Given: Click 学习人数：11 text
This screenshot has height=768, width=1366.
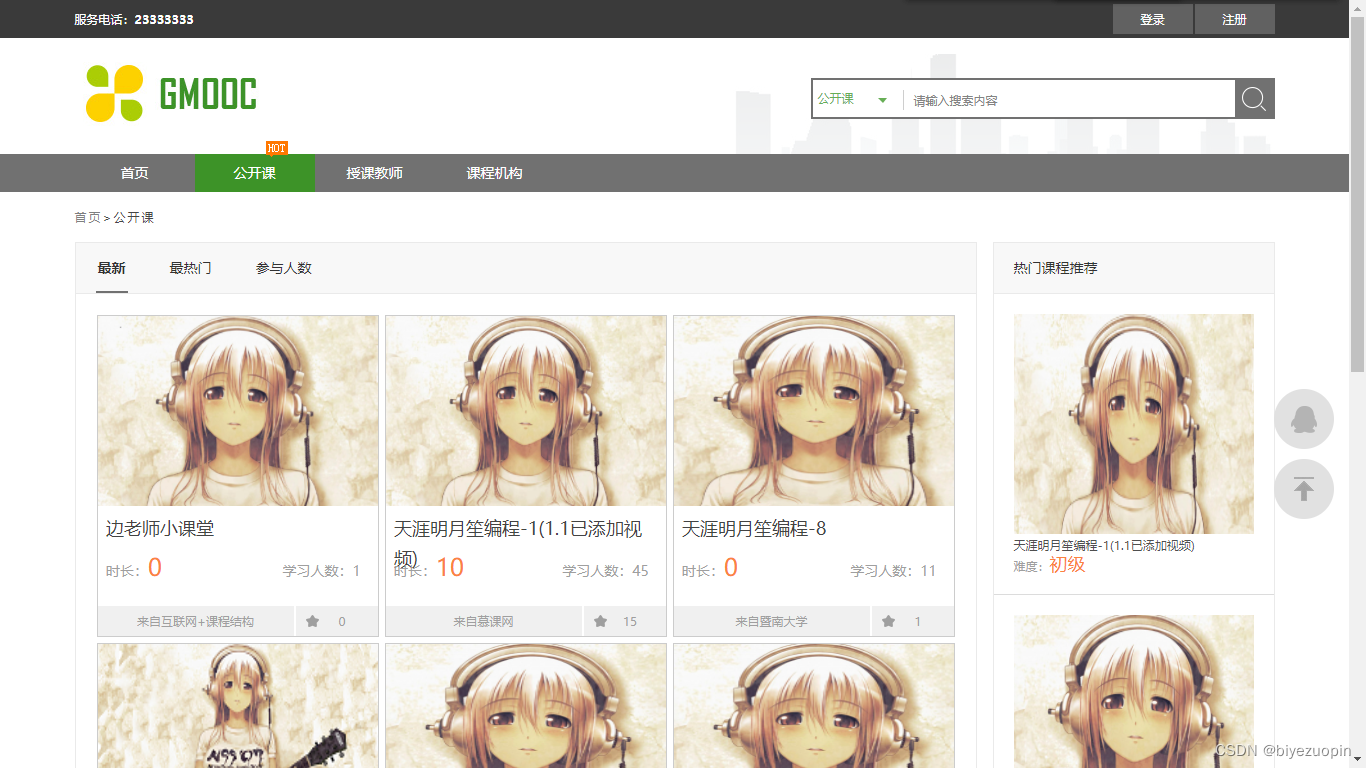Looking at the screenshot, I should [x=893, y=571].
